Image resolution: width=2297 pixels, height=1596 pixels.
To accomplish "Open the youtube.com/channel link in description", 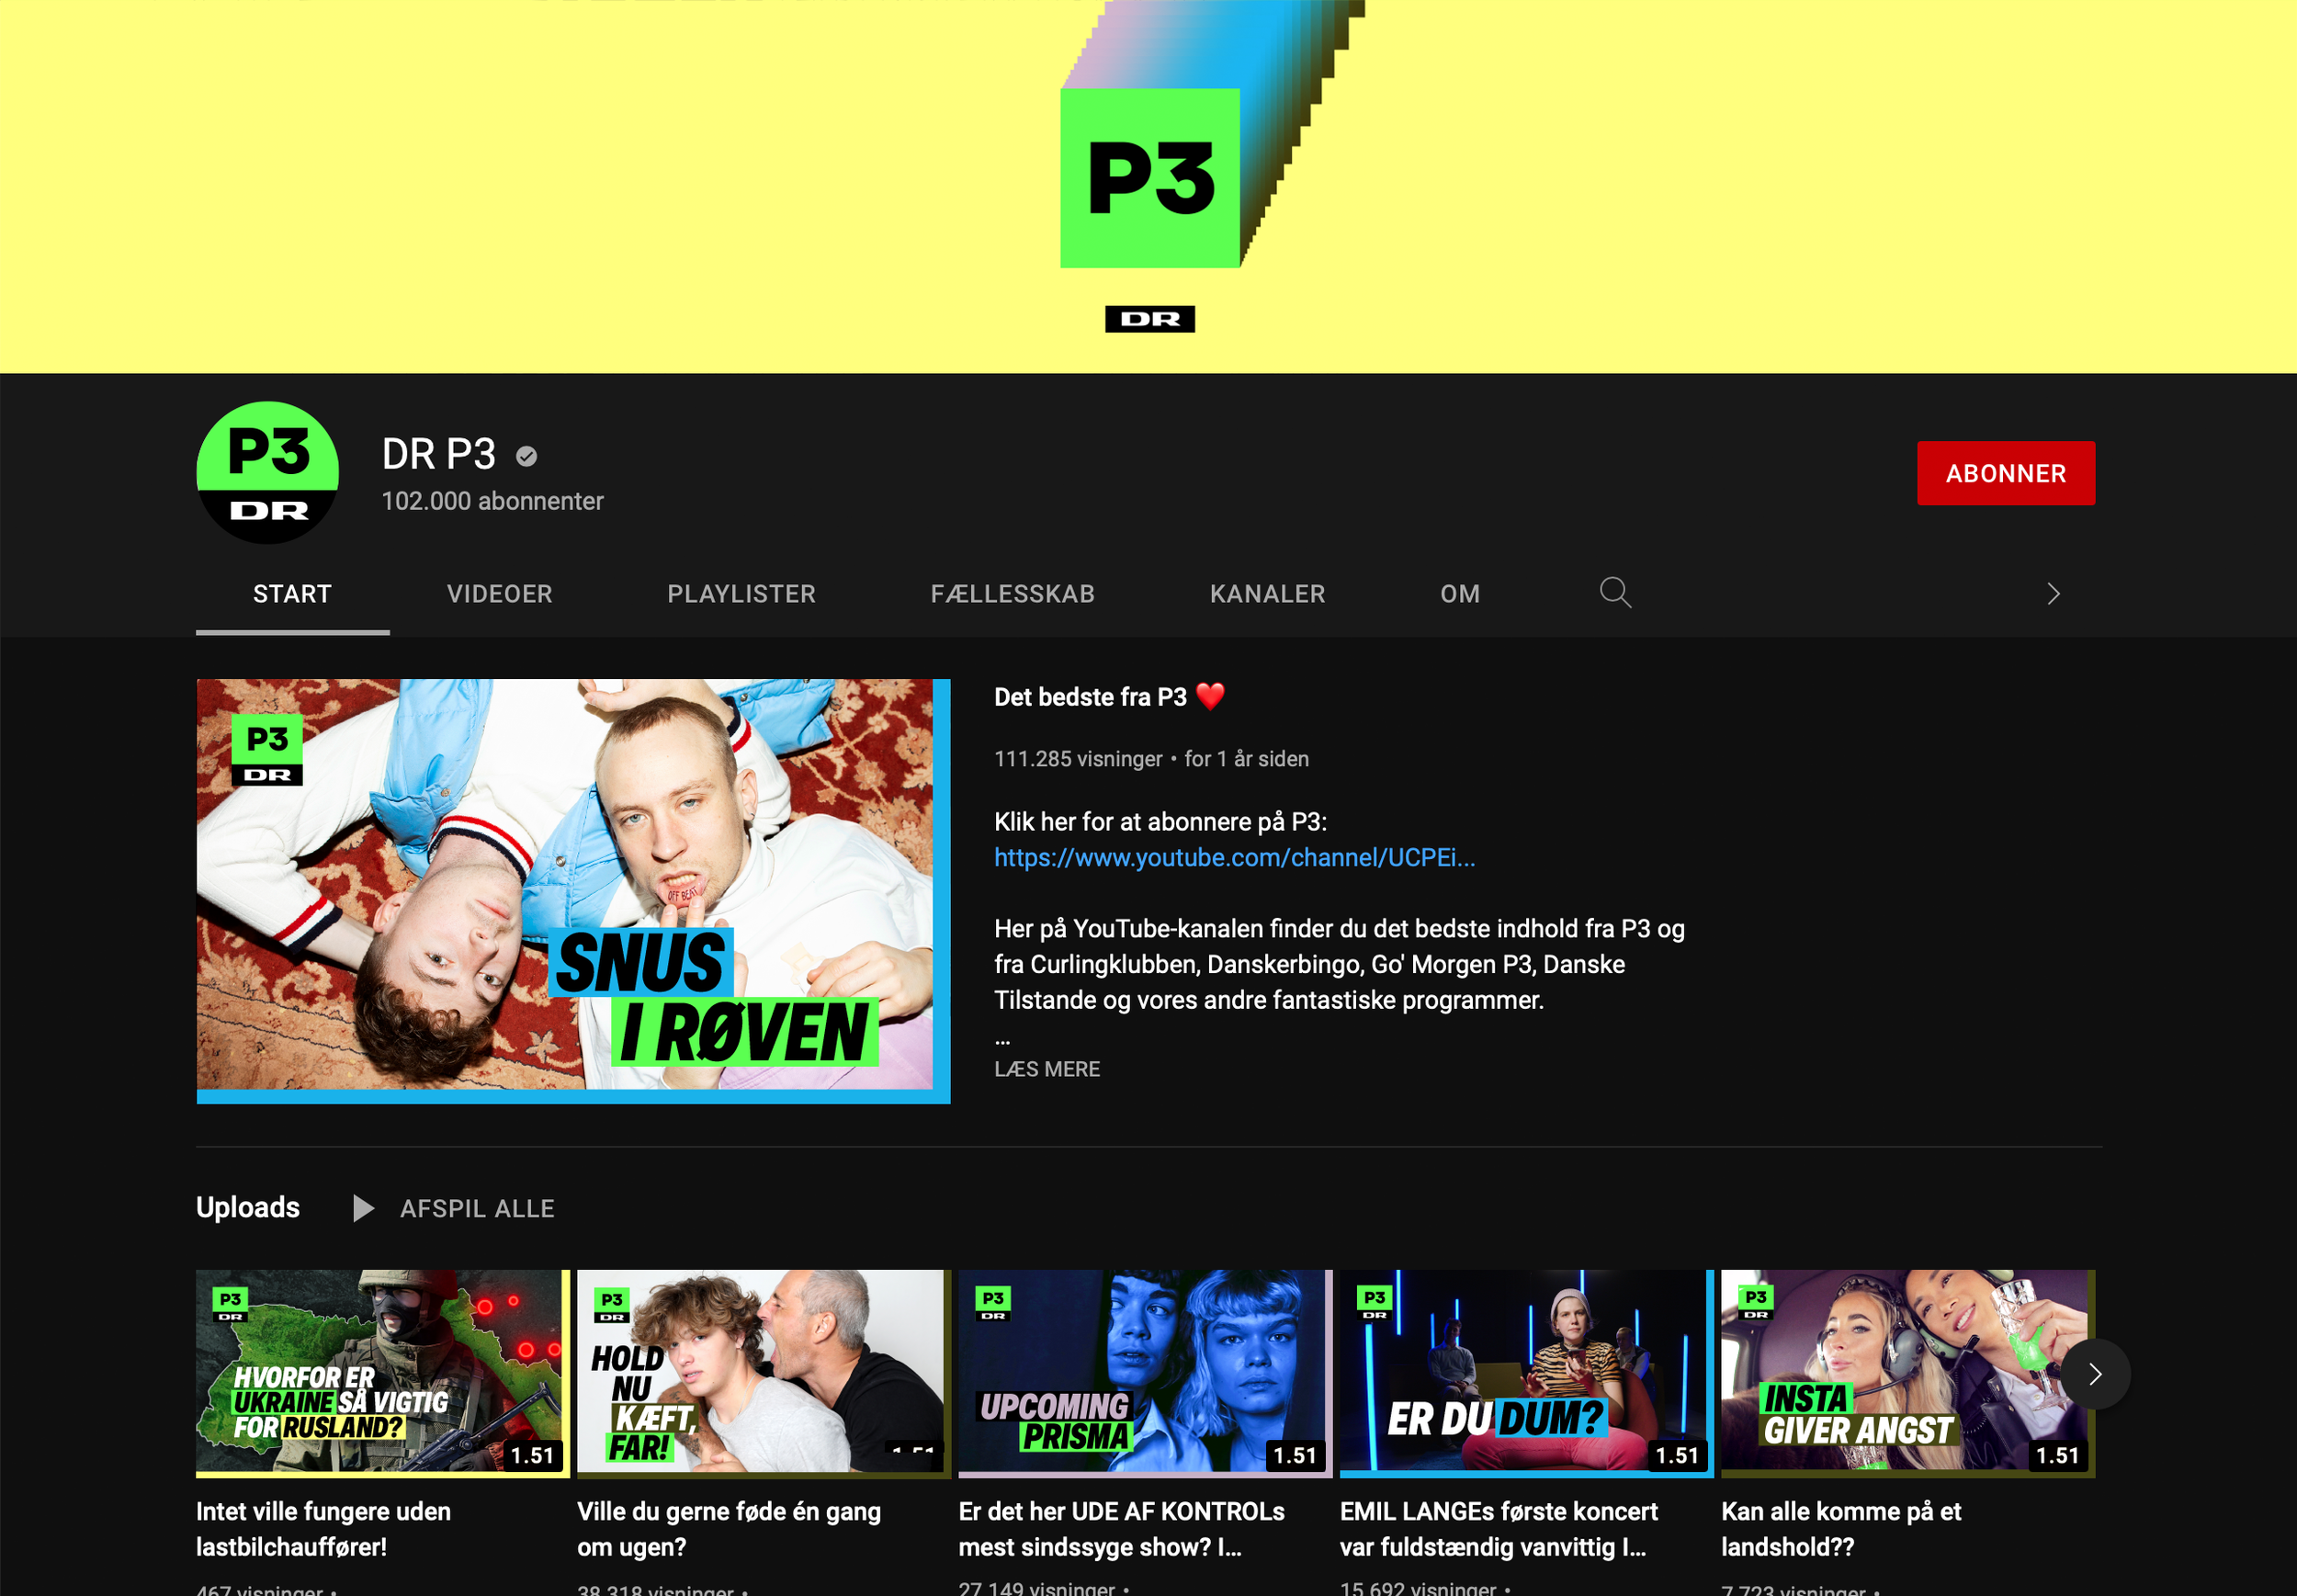I will (x=1234, y=857).
